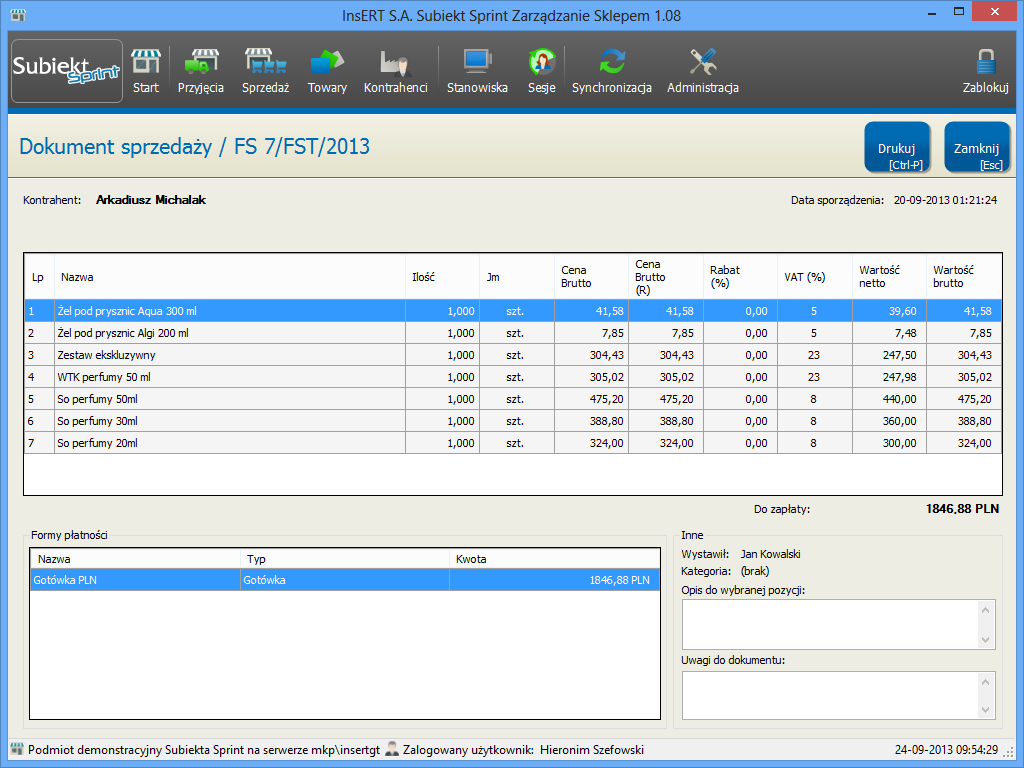1024x768 pixels.
Task: Click the creation date 20-09-2013 01:21:24
Action: (x=945, y=200)
